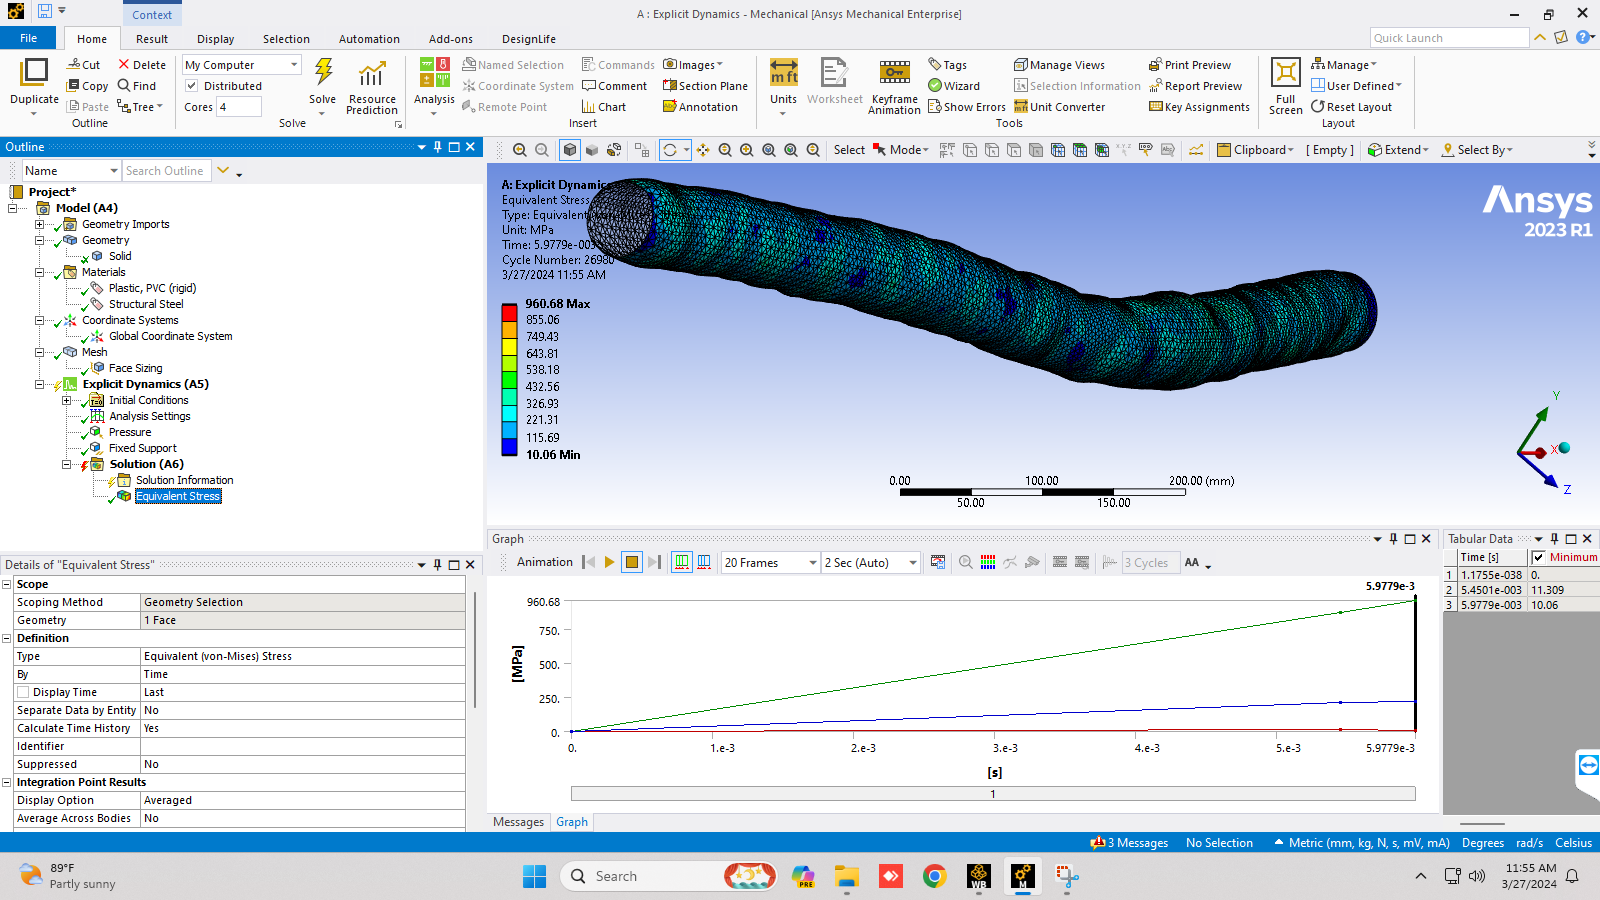Screen dimensions: 1600x900
Task: Open the Messages tab
Action: [x=518, y=822]
